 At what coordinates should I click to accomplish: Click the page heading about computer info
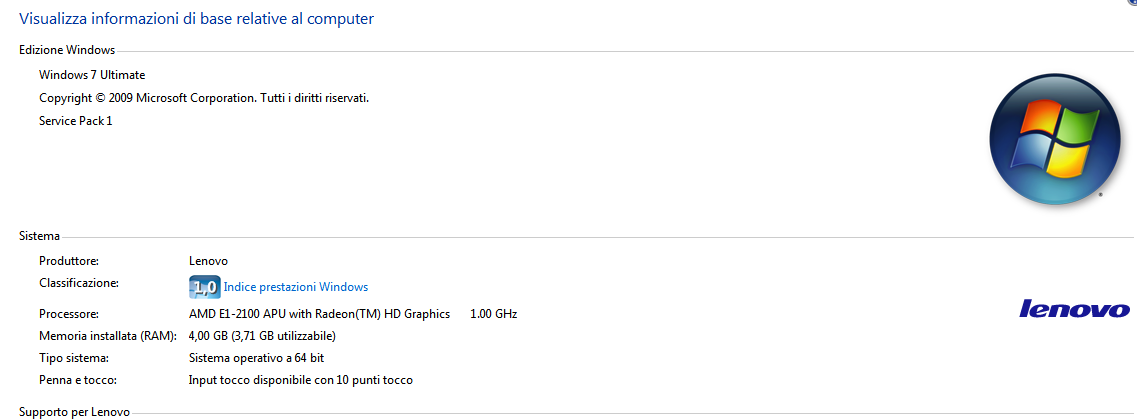(197, 19)
